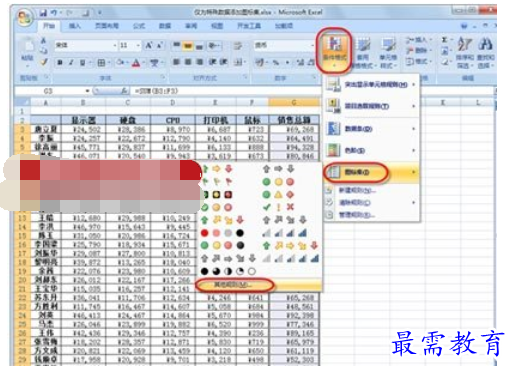Select 3 Traffic Lights rimmed icon set
Image resolution: width=513 pixels, height=375 pixels.
click(x=217, y=195)
